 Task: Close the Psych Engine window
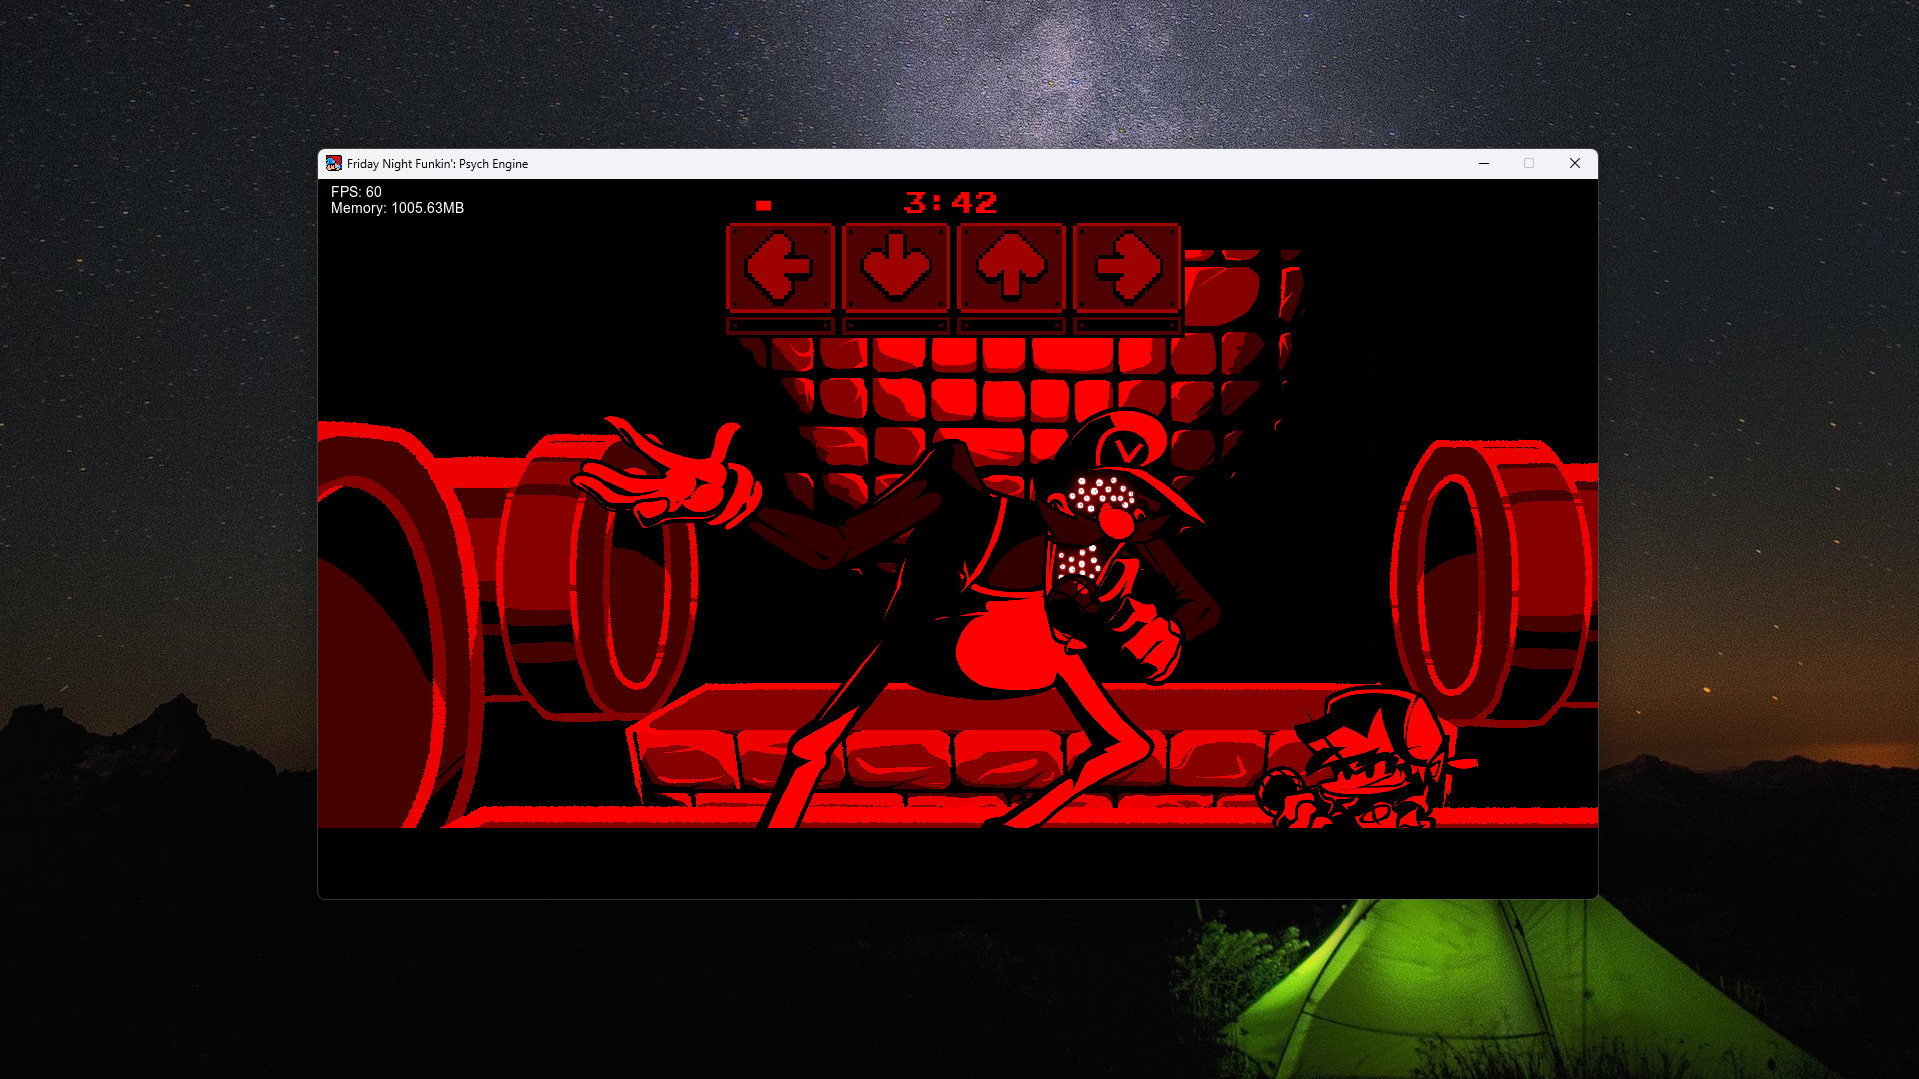(1575, 164)
